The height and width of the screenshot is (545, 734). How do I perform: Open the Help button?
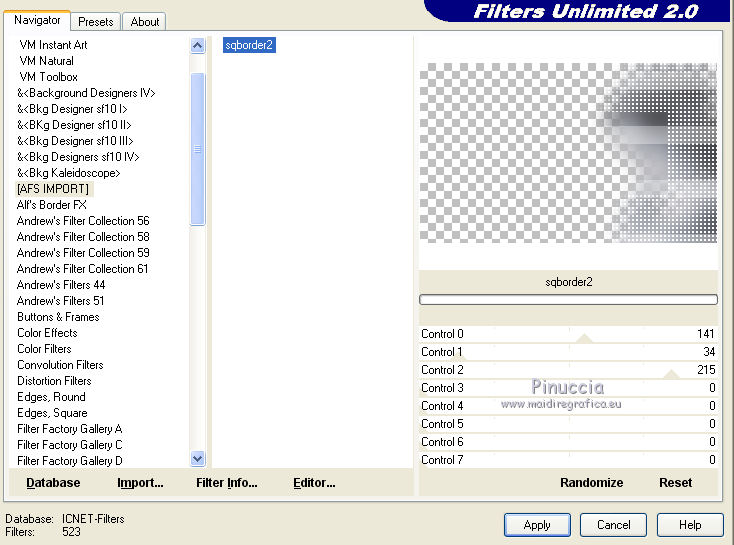click(690, 525)
